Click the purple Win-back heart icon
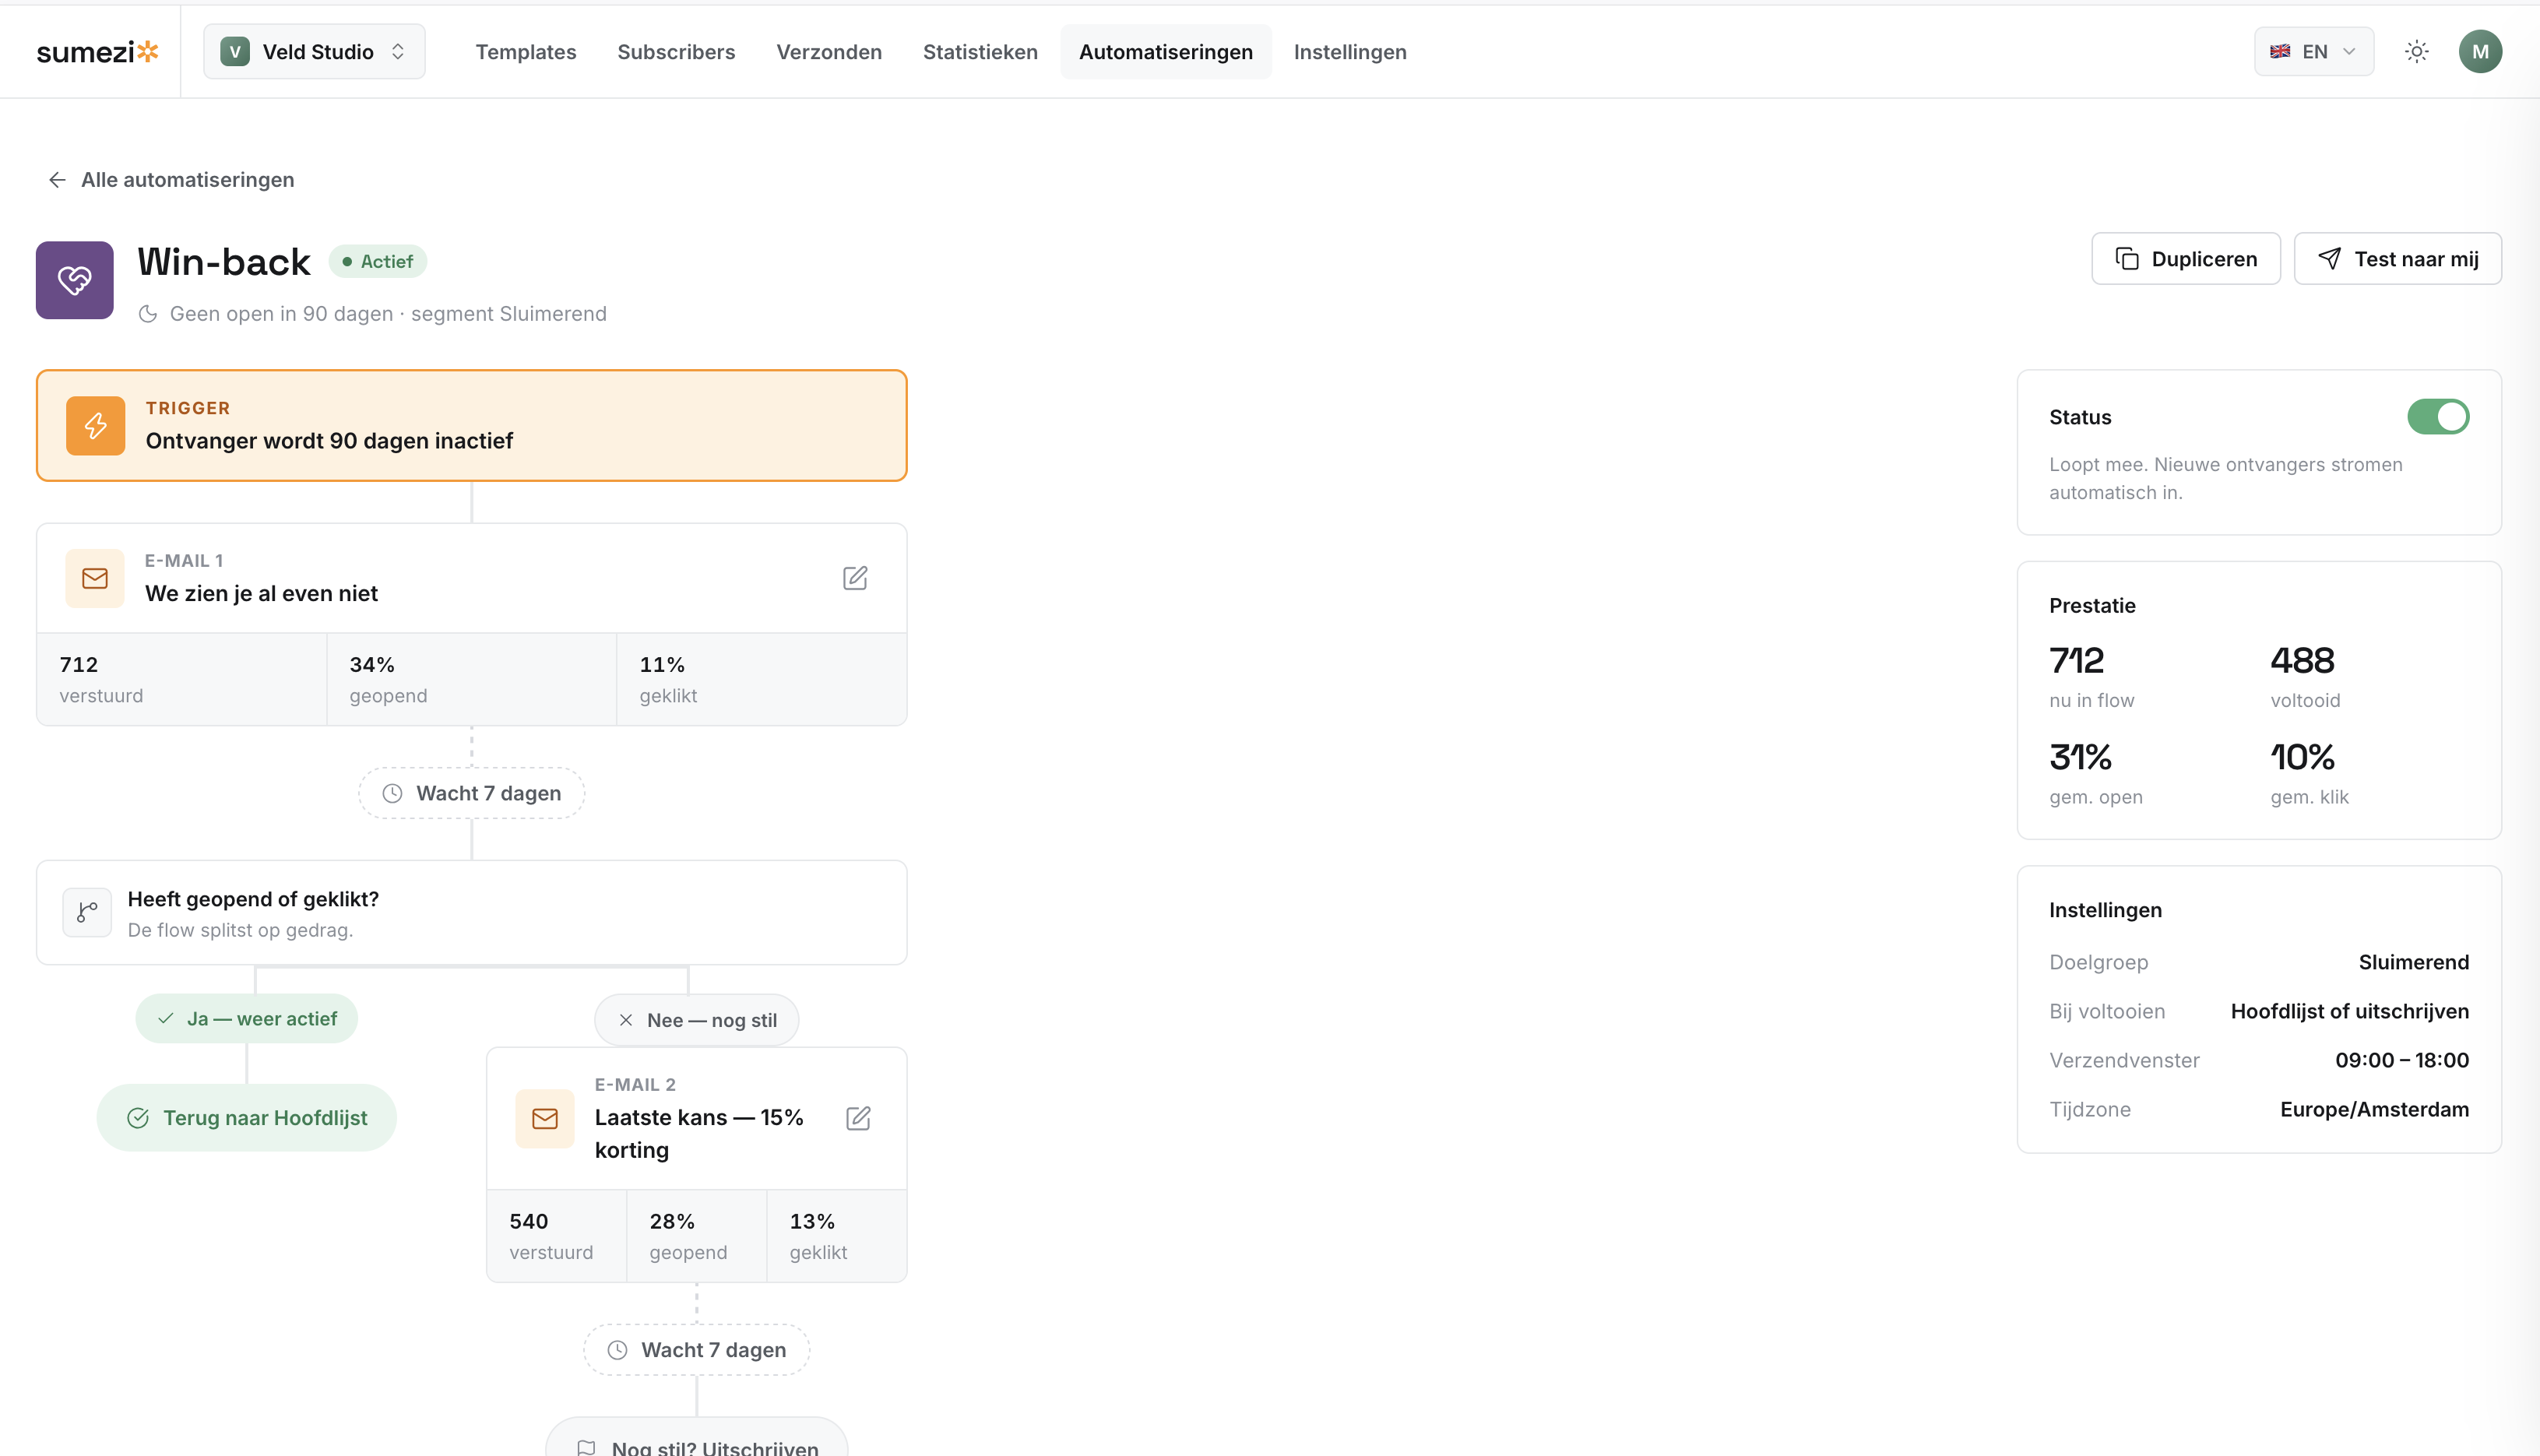Screen dimensions: 2540x1456 [x=75, y=280]
